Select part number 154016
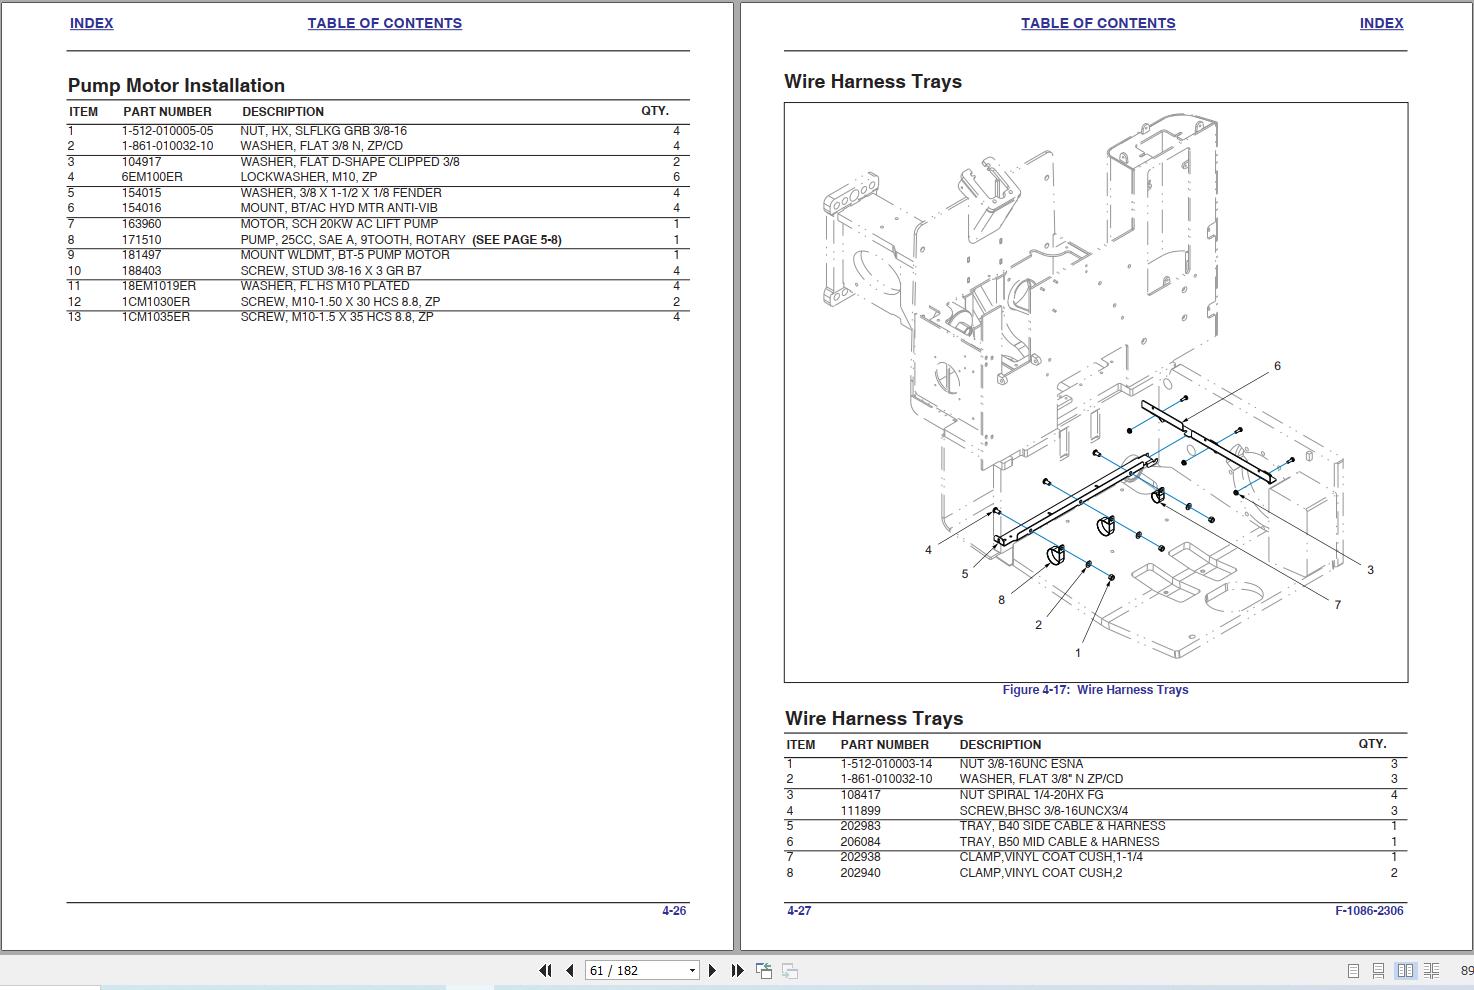This screenshot has width=1474, height=990. (141, 208)
